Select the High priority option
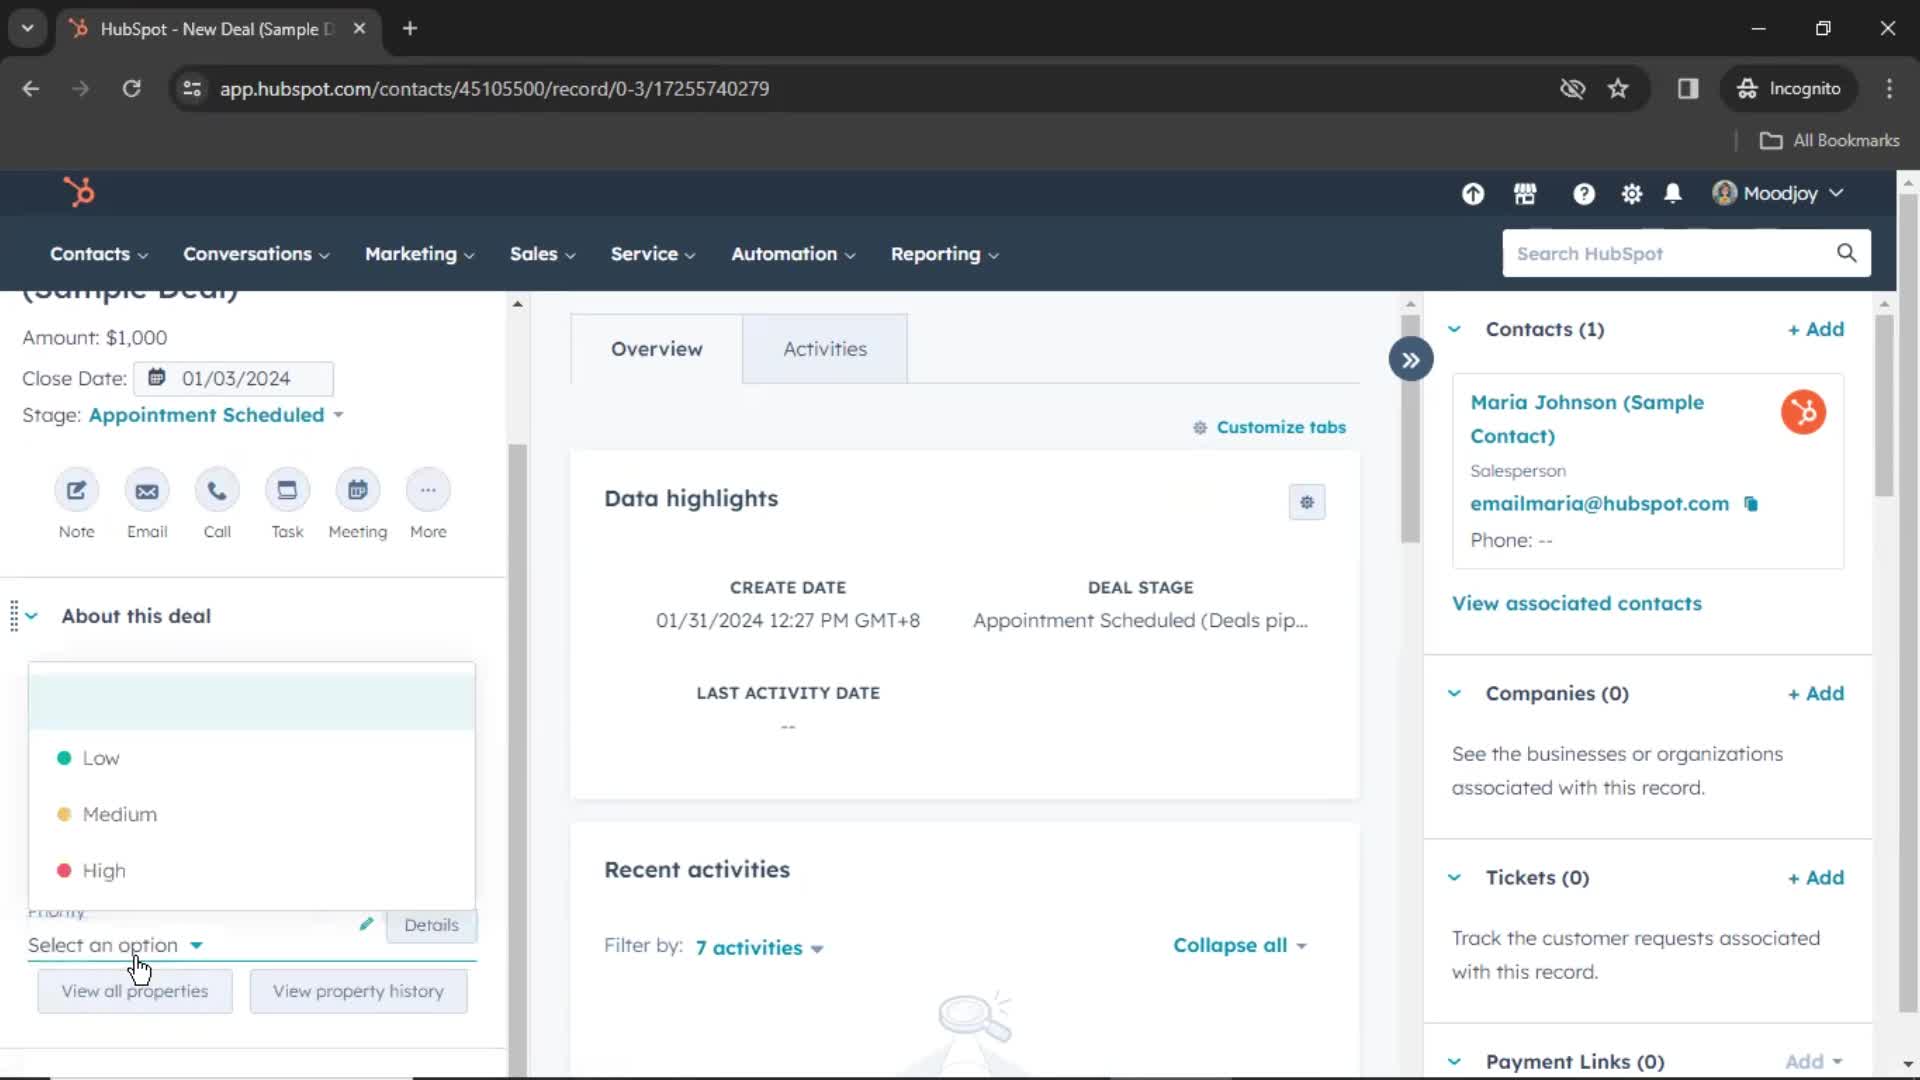Screen dimensions: 1920x1080 coord(252,870)
